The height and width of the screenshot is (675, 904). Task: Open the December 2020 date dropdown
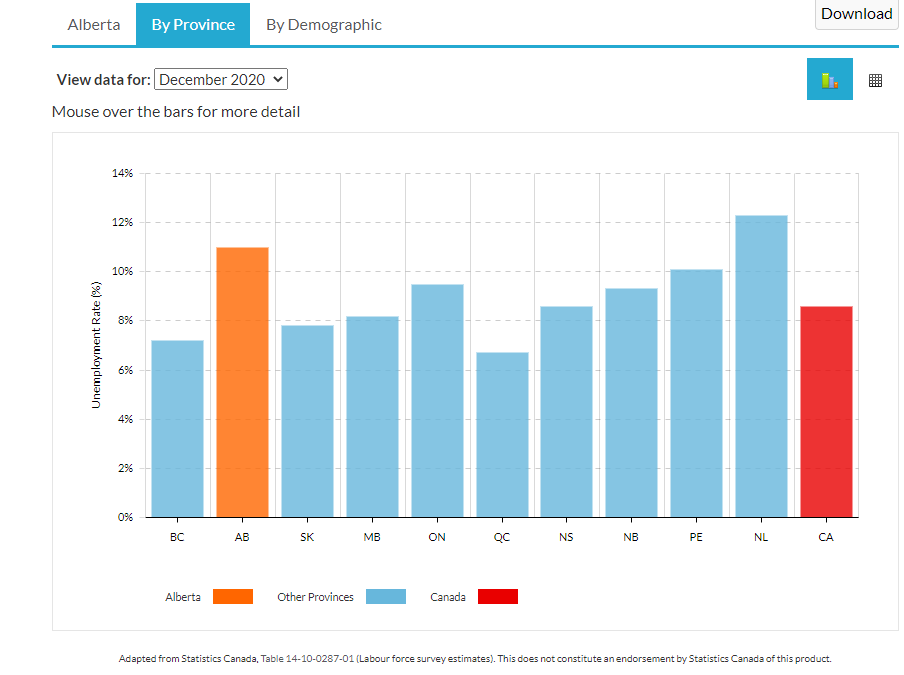(221, 80)
